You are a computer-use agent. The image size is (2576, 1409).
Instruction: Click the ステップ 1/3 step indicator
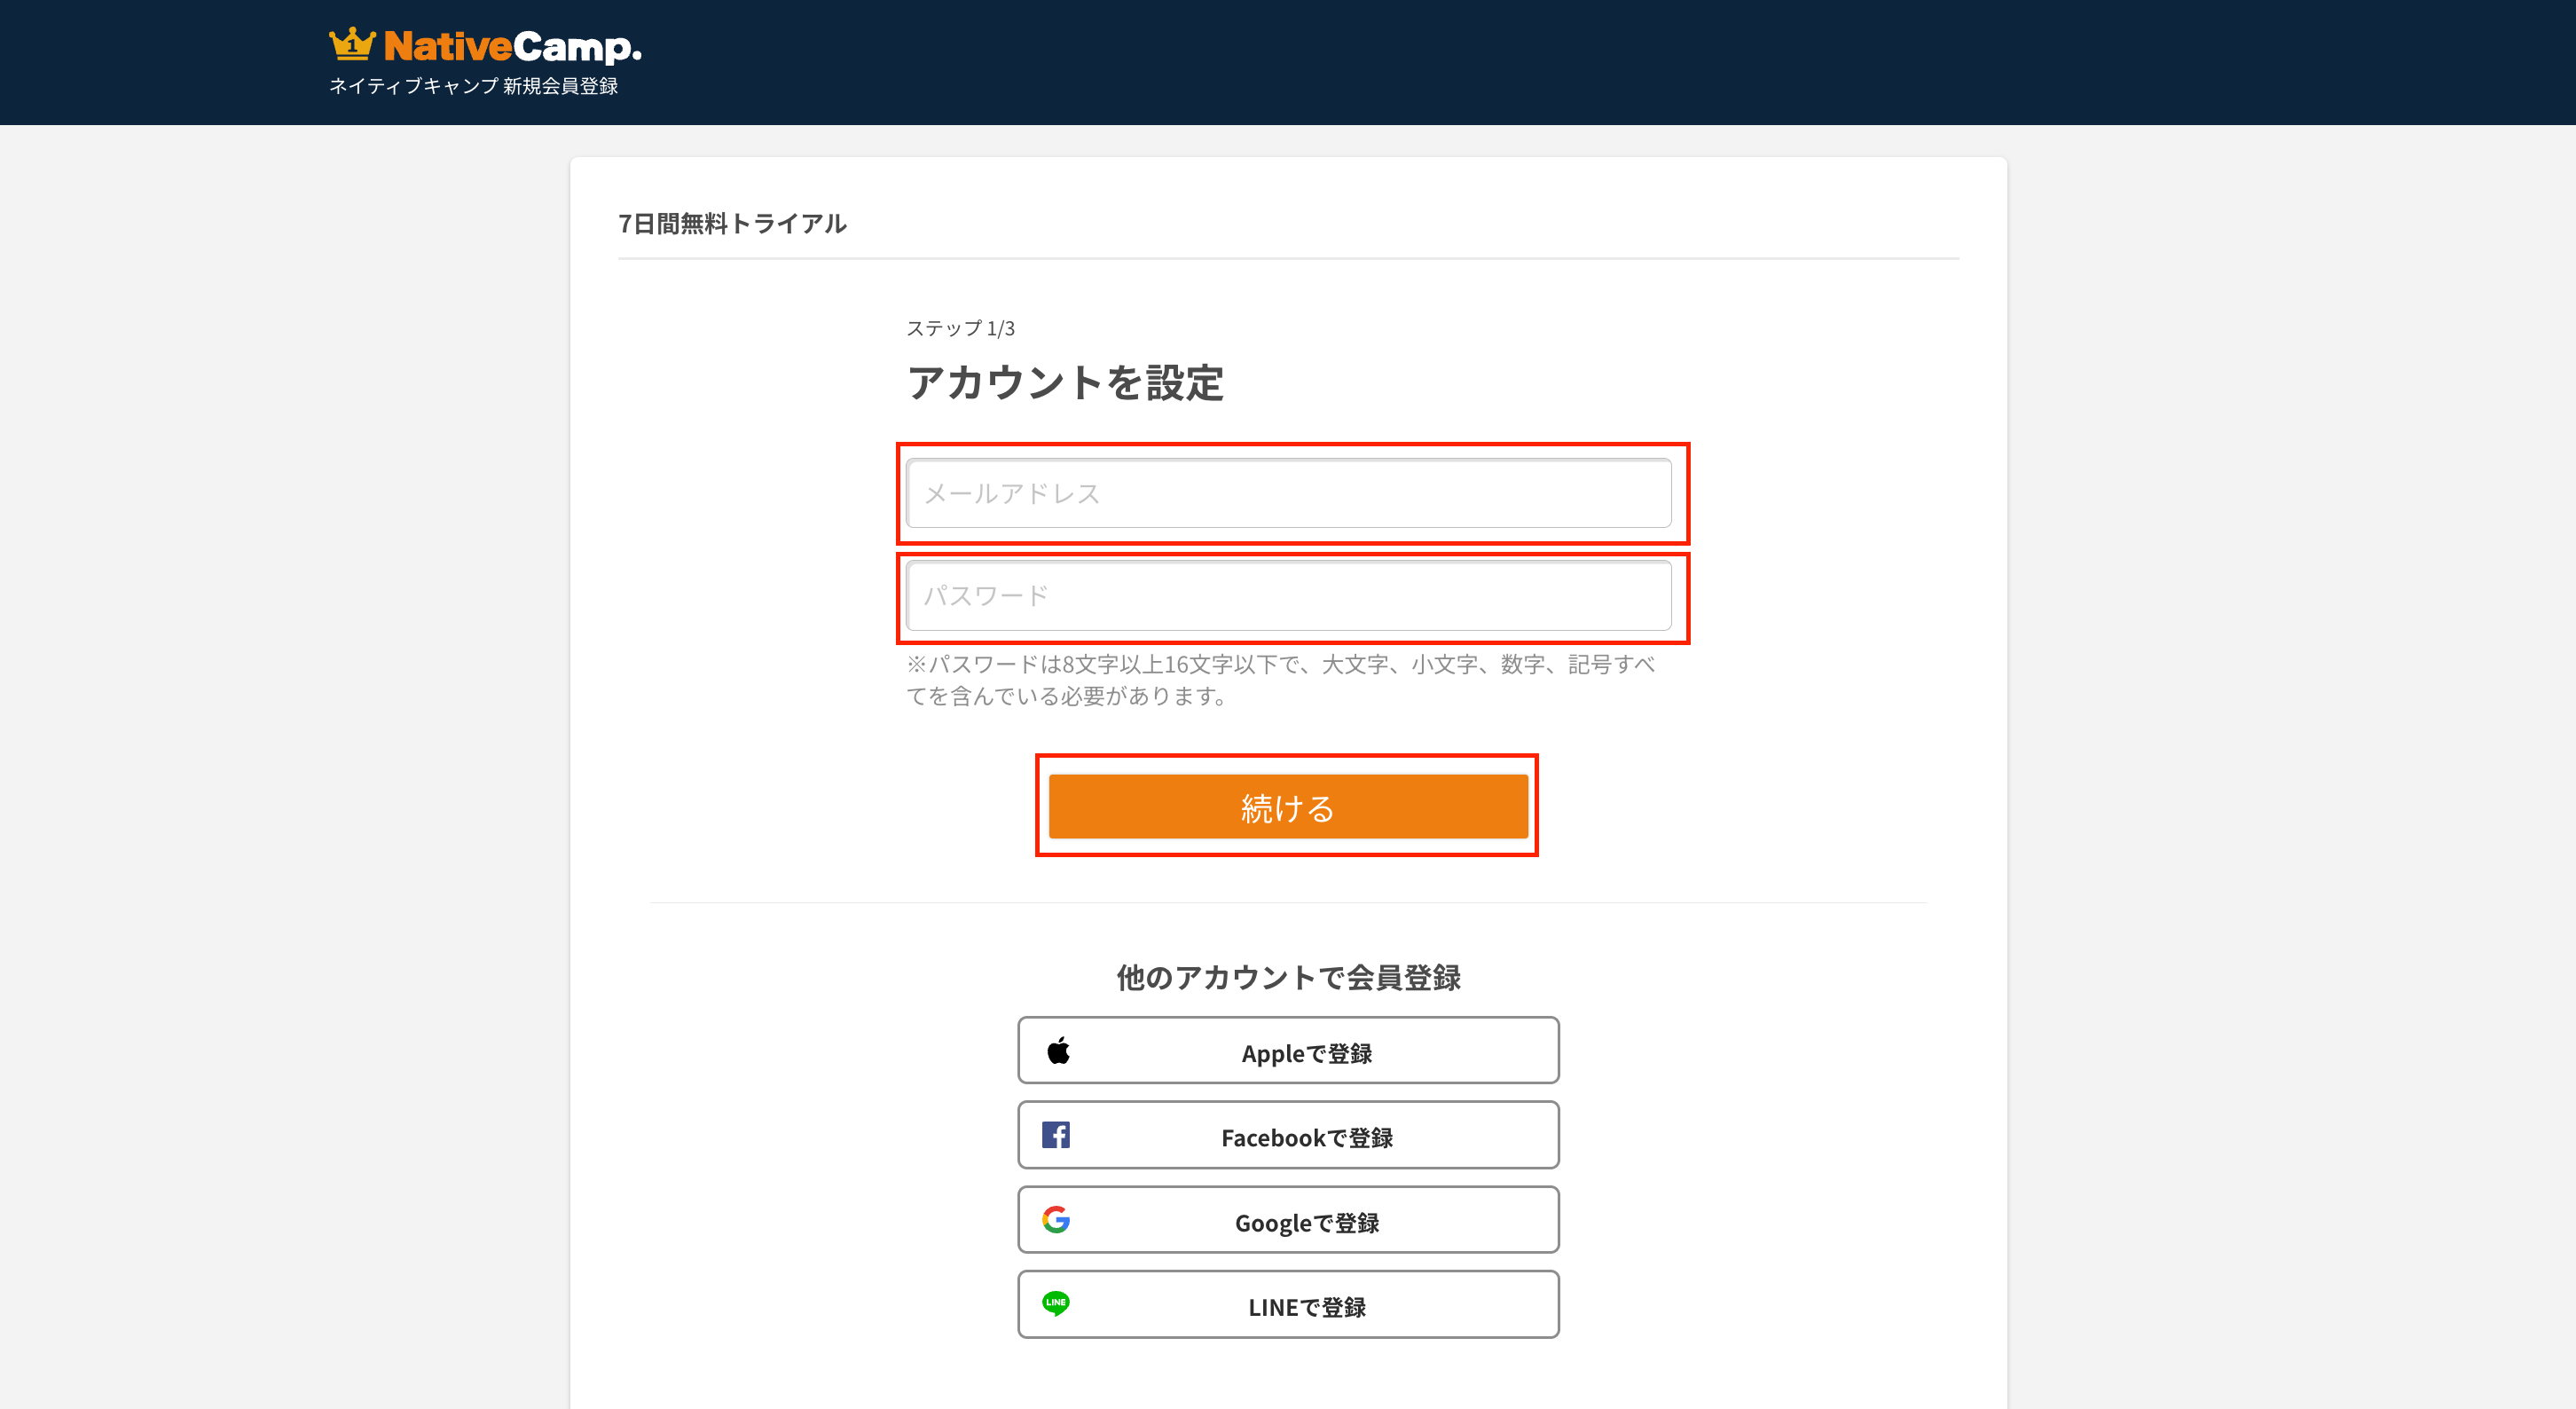point(960,328)
